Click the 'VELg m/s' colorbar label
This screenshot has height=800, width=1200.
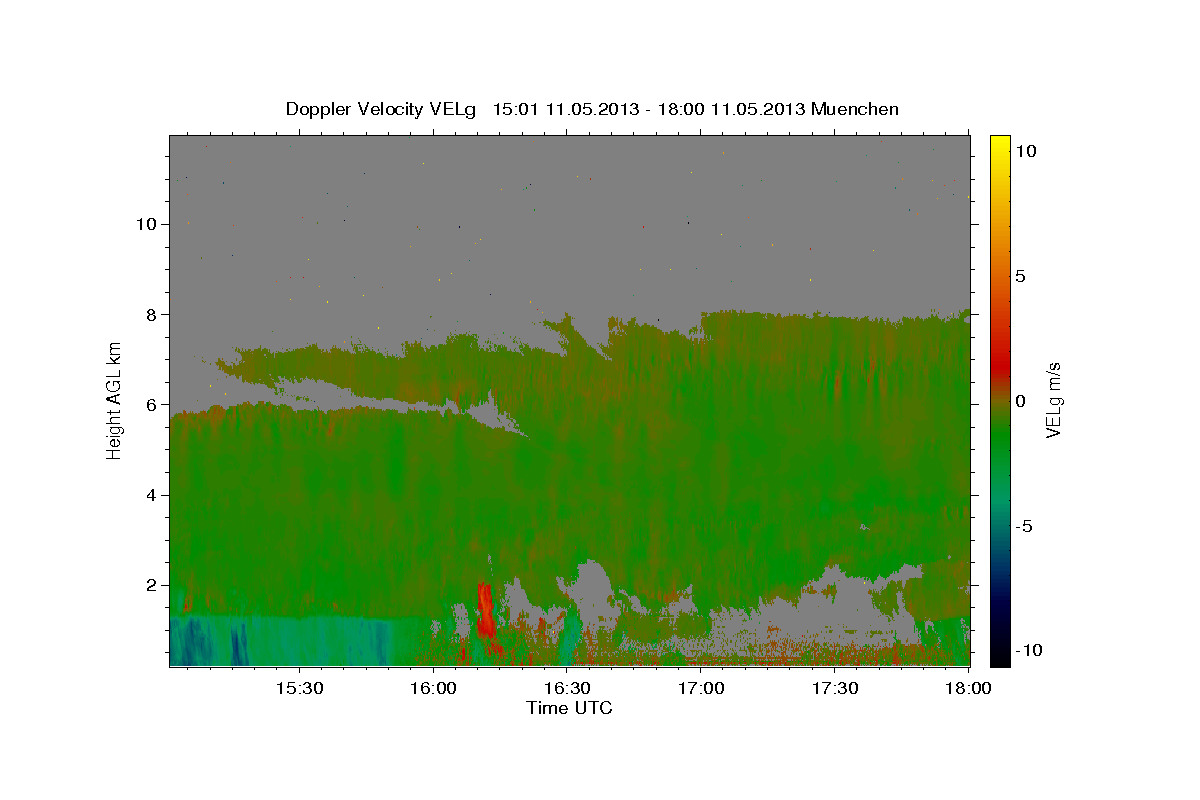pyautogui.click(x=1054, y=400)
